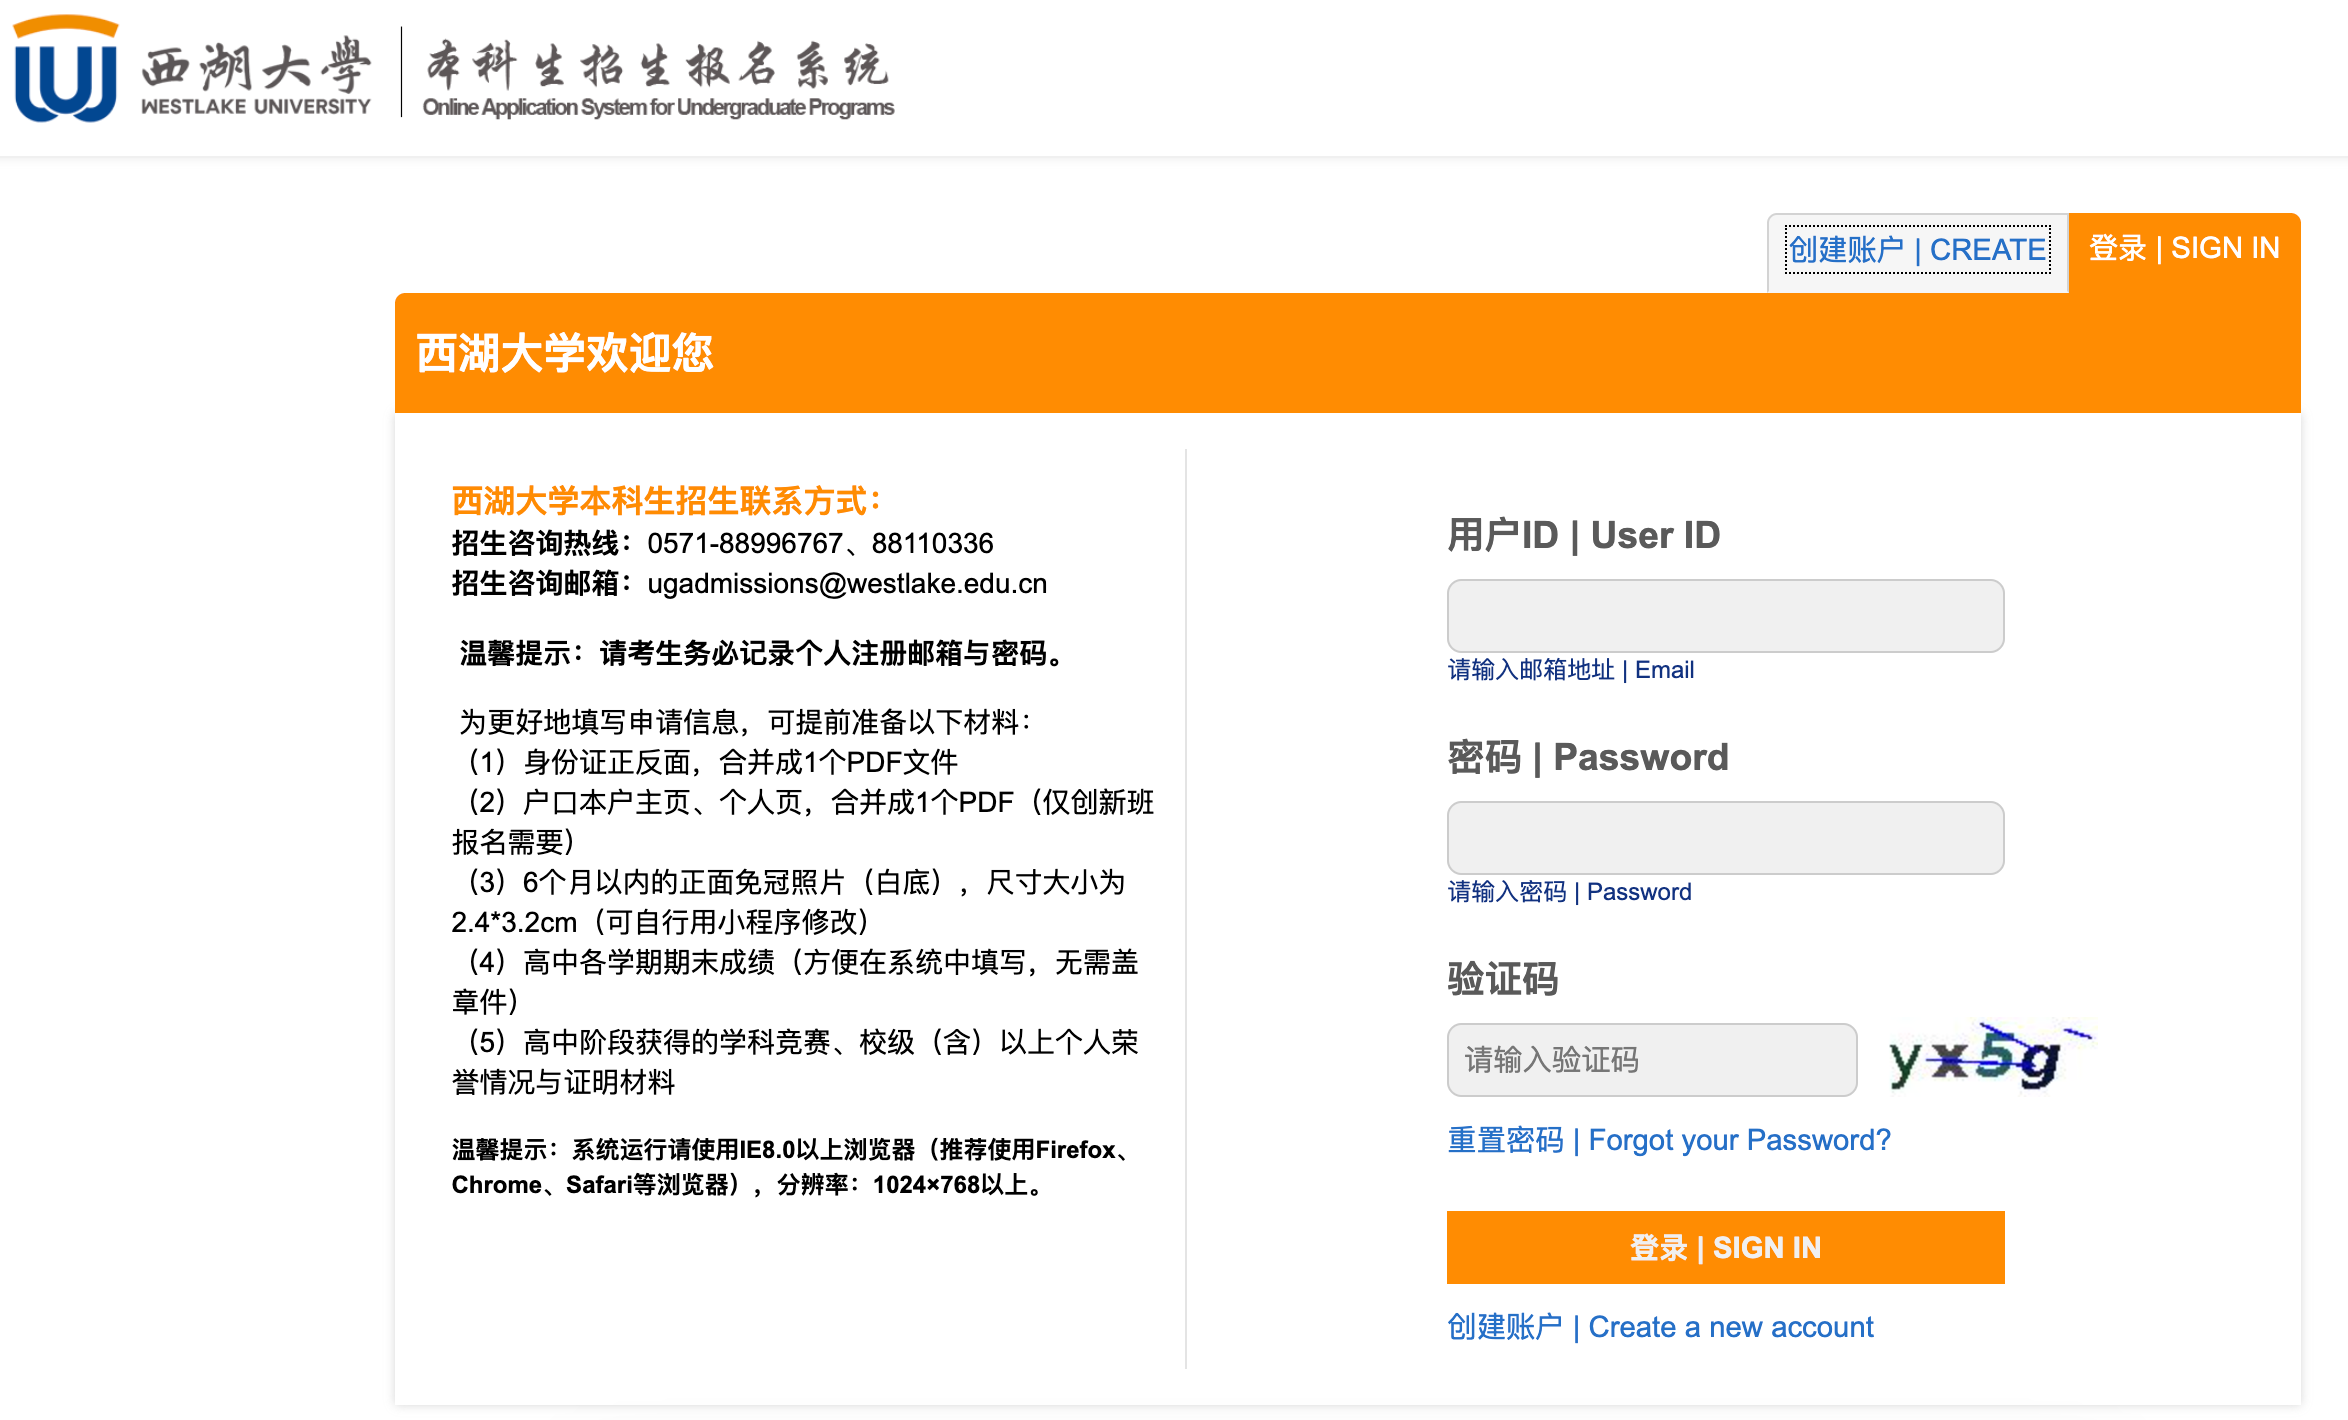Switch to the CREATE account tab
This screenshot has height=1420, width=2348.
1917,250
